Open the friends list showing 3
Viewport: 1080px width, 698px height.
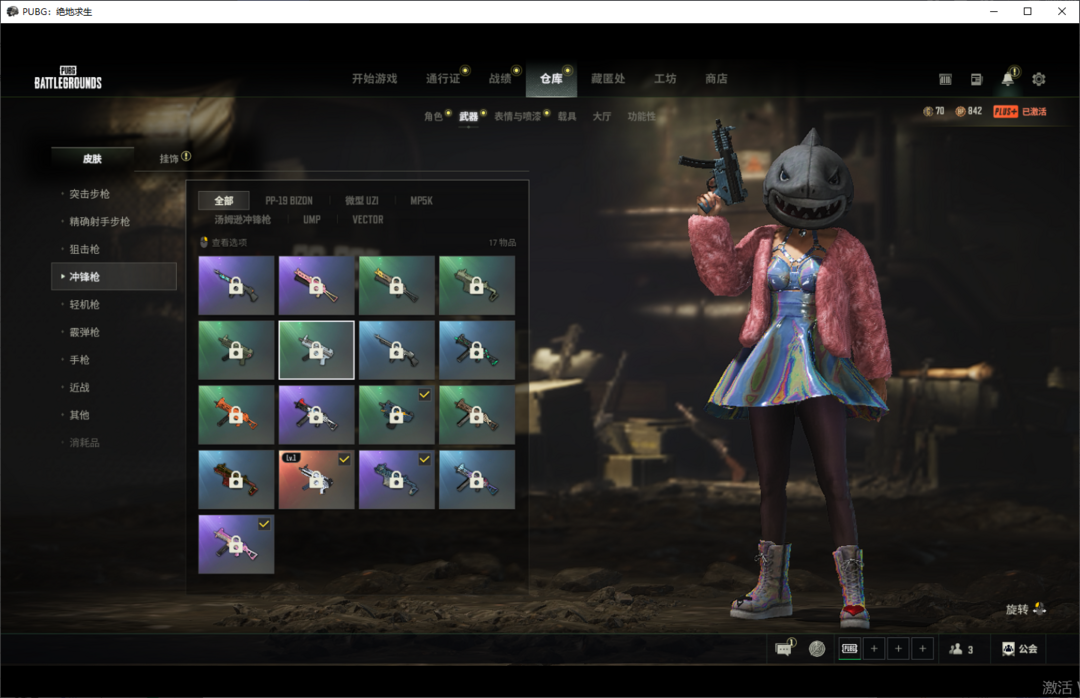(961, 648)
